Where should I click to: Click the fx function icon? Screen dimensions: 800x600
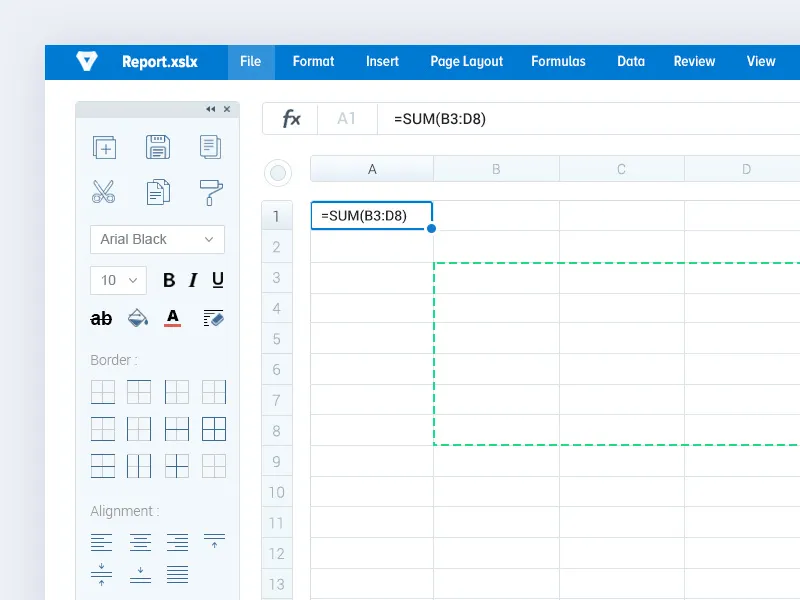pos(291,119)
